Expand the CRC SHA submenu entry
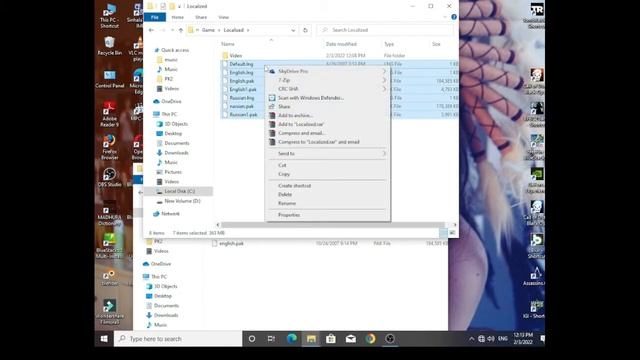This screenshot has height=360, width=640. [x=328, y=89]
